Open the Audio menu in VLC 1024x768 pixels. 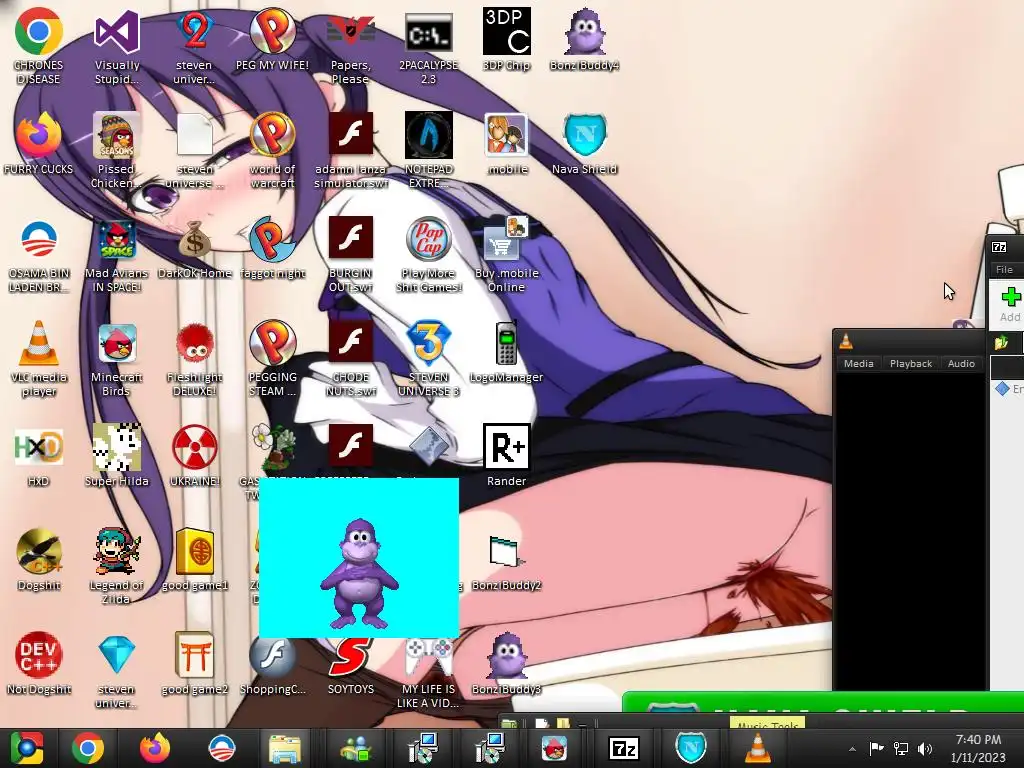961,364
